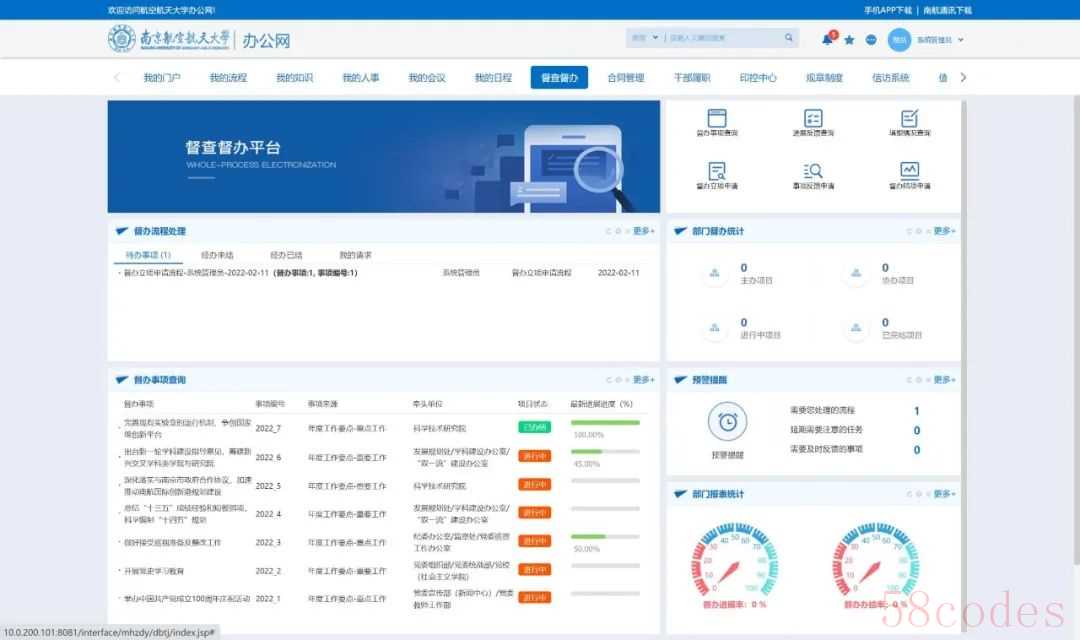Switch to the 我的请求 tab

click(355, 255)
